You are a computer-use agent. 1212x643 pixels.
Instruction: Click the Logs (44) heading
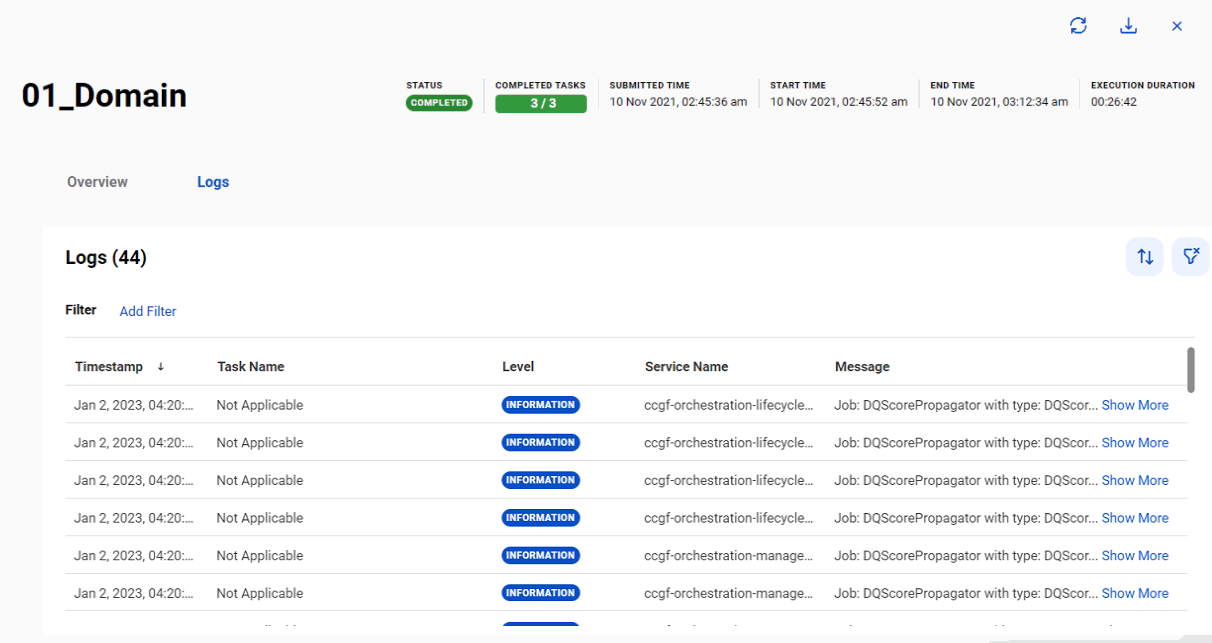(x=106, y=257)
